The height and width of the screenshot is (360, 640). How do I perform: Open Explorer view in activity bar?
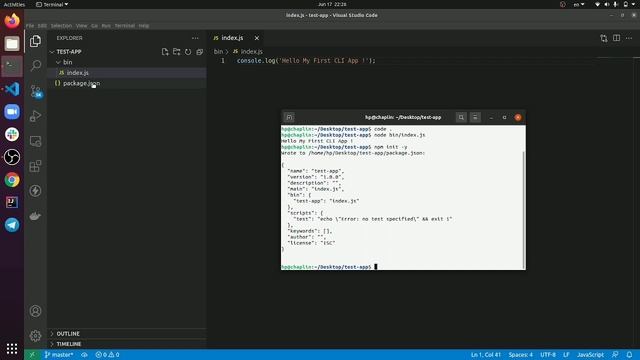pos(36,41)
